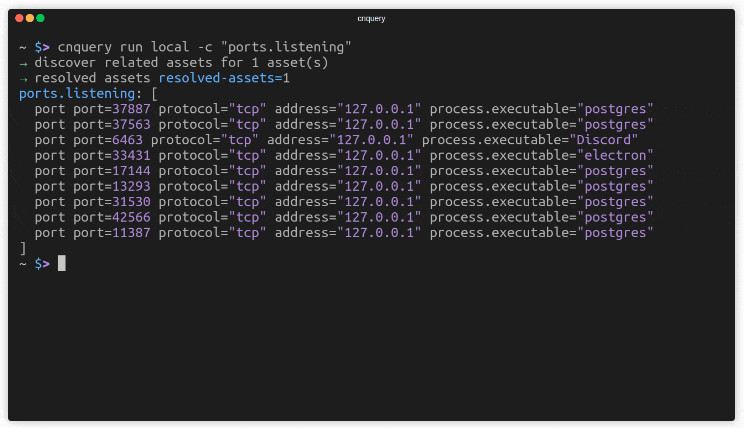
Task: Click port number 33431
Action: (131, 155)
